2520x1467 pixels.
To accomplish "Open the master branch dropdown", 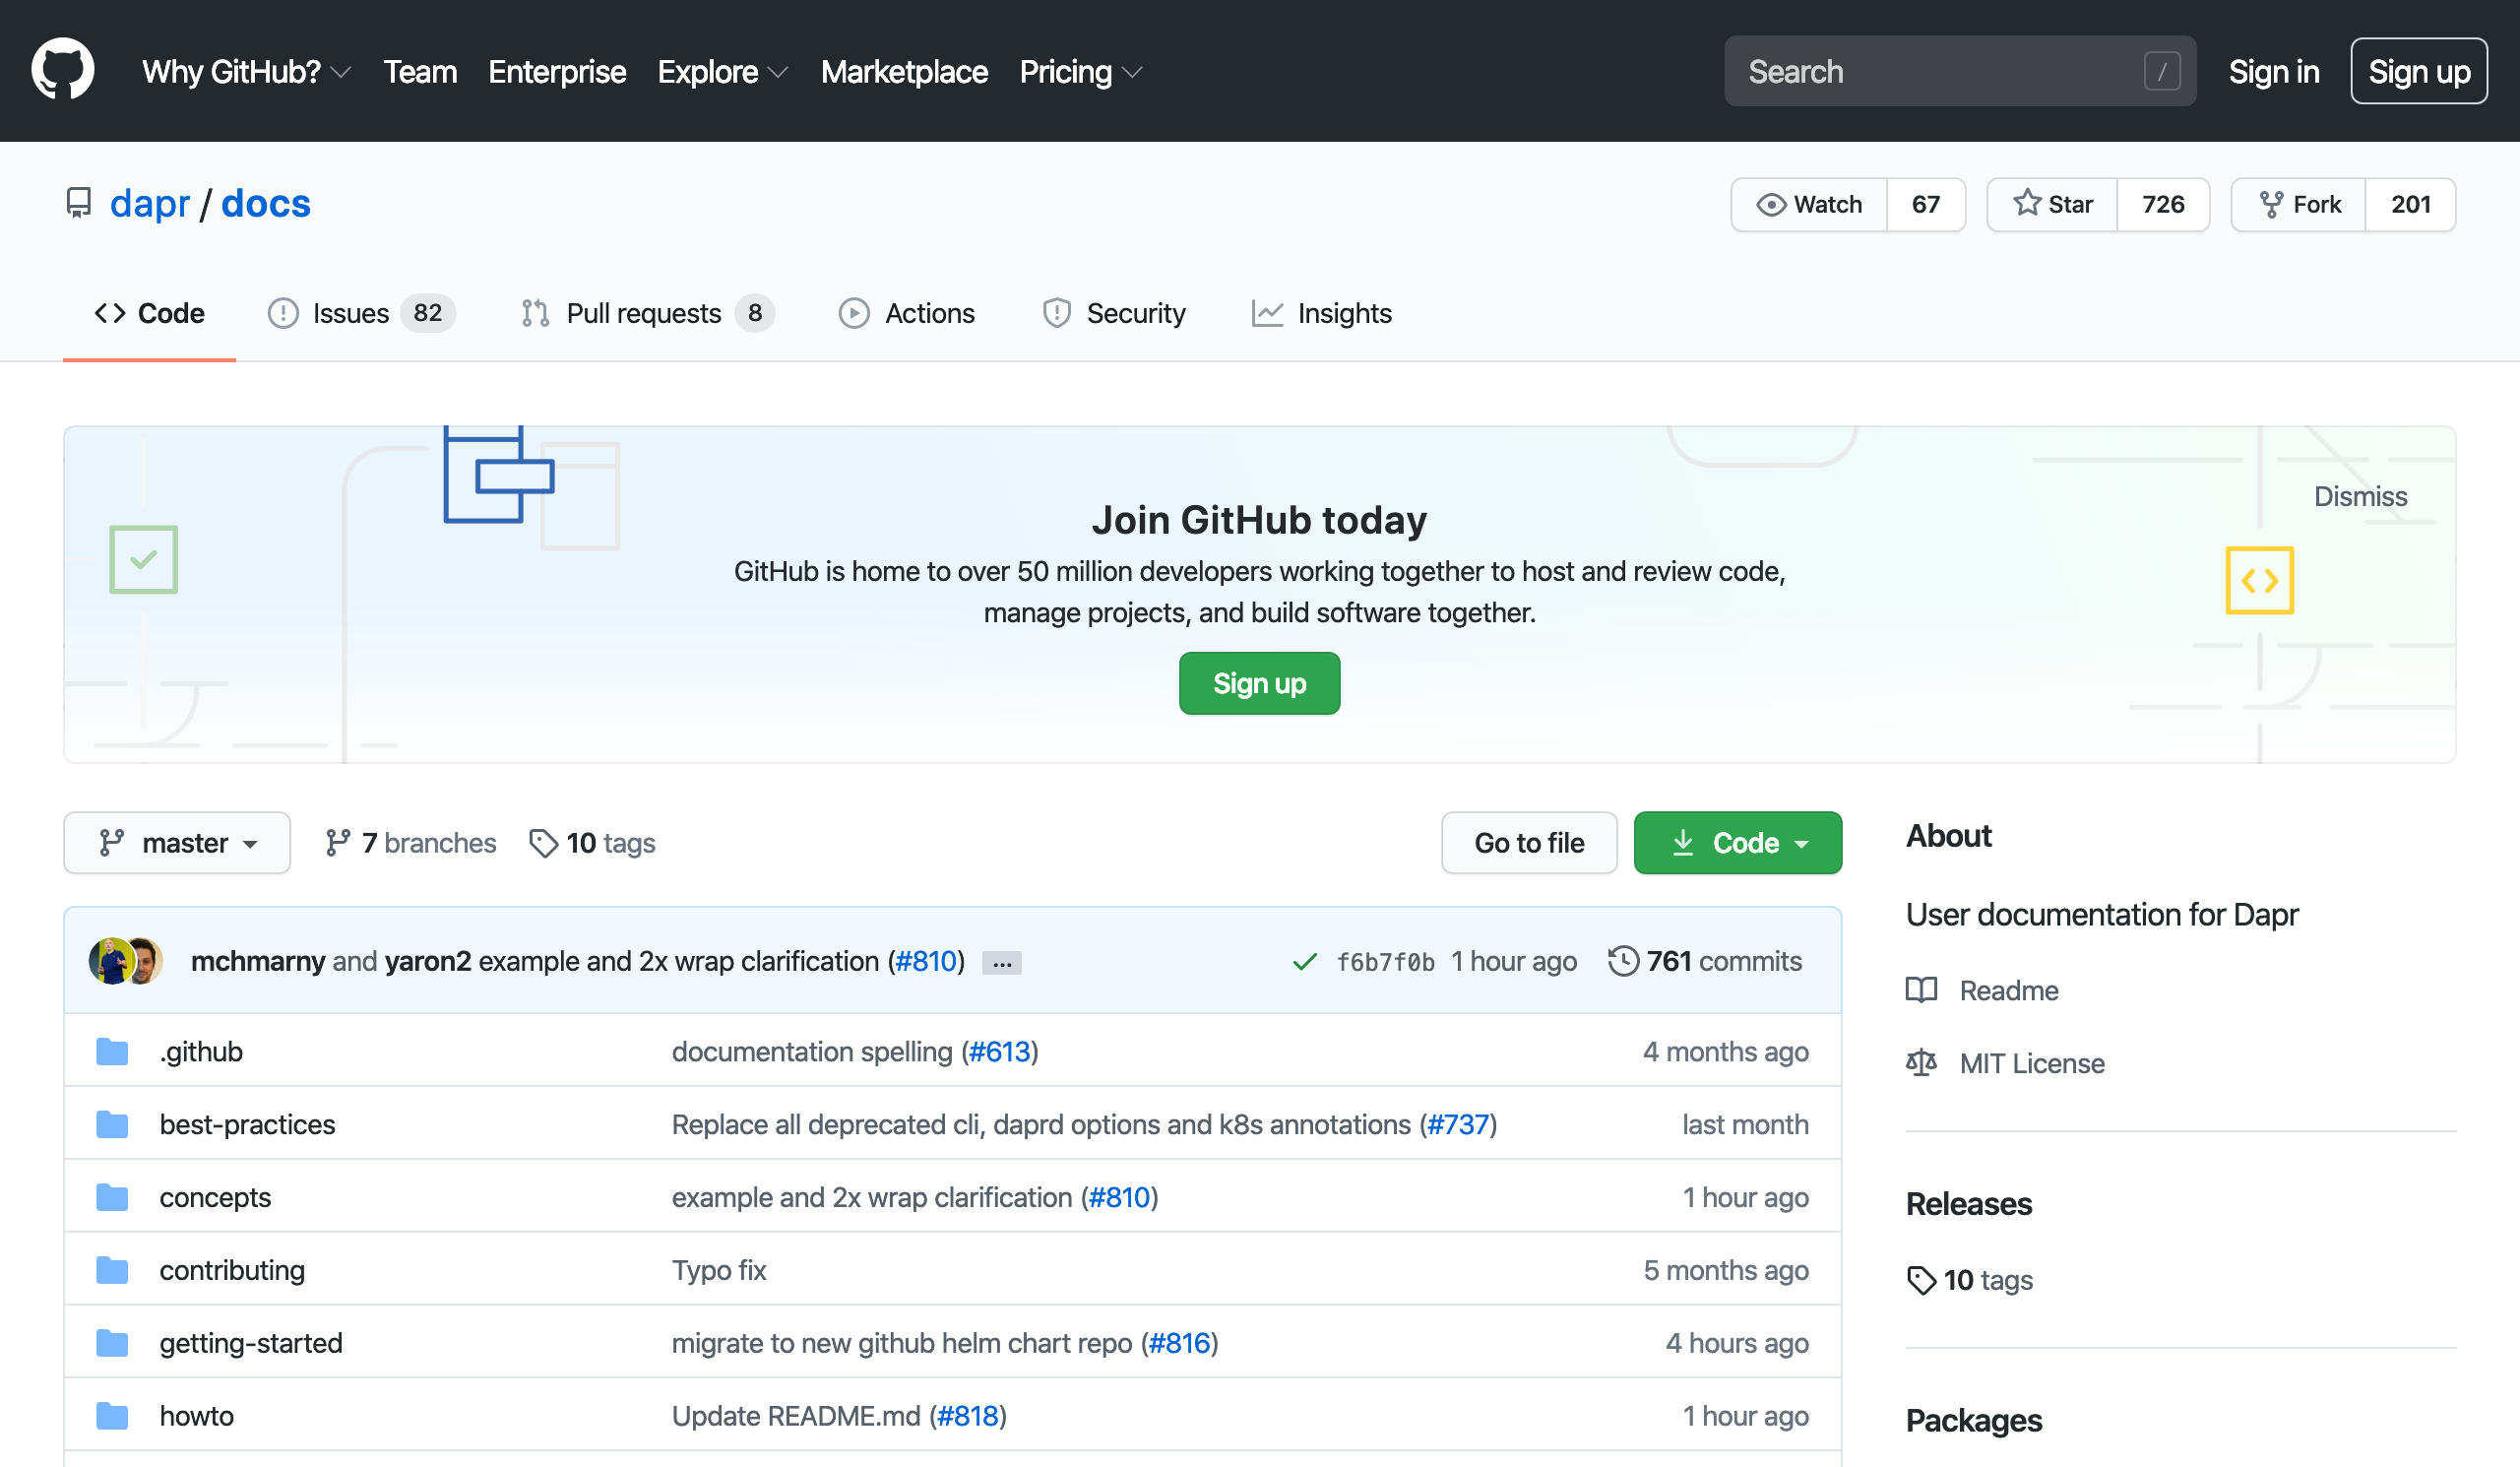I will point(177,843).
